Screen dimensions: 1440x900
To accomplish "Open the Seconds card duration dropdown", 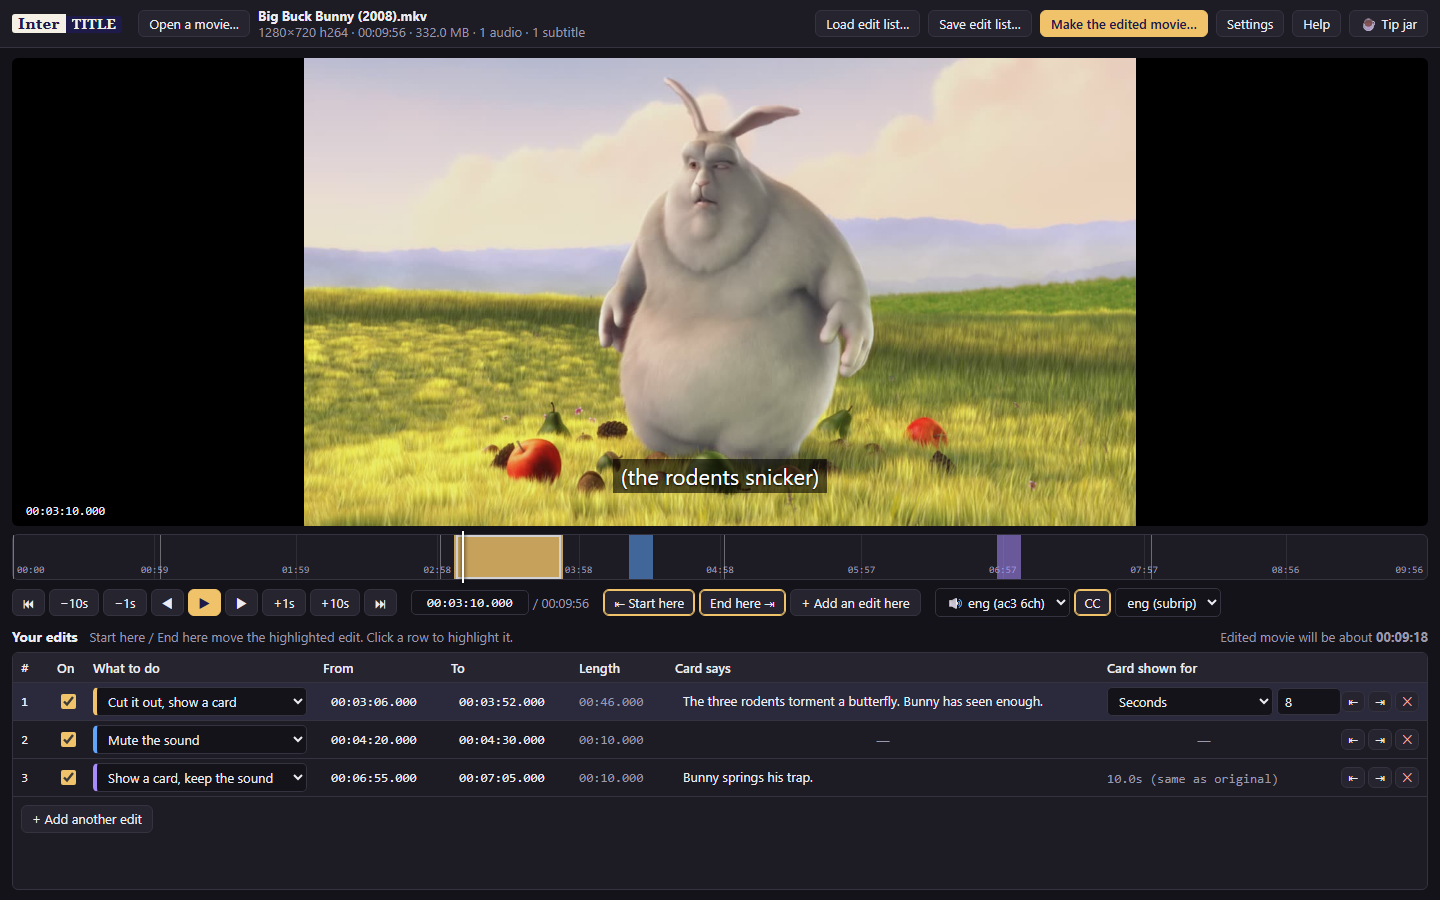I will coord(1189,702).
